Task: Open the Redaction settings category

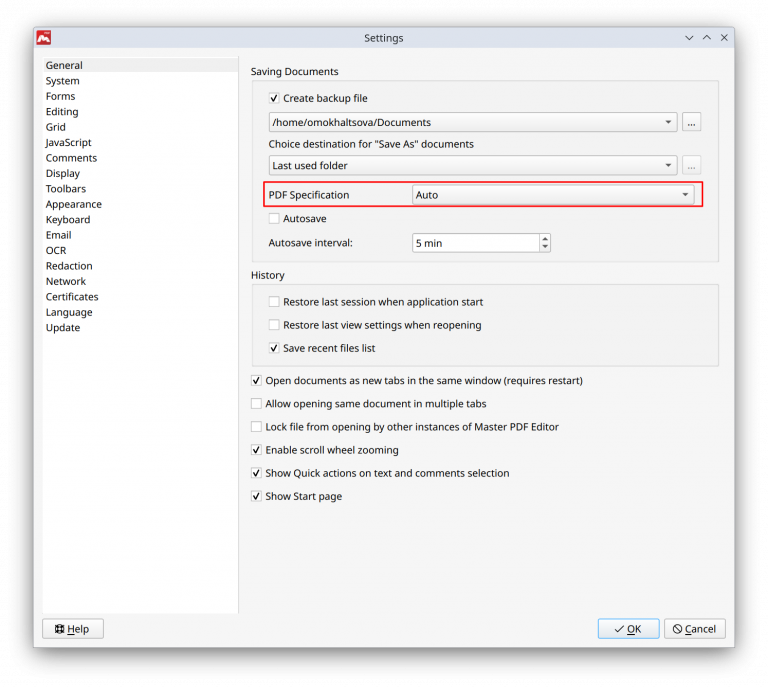Action: coord(69,266)
